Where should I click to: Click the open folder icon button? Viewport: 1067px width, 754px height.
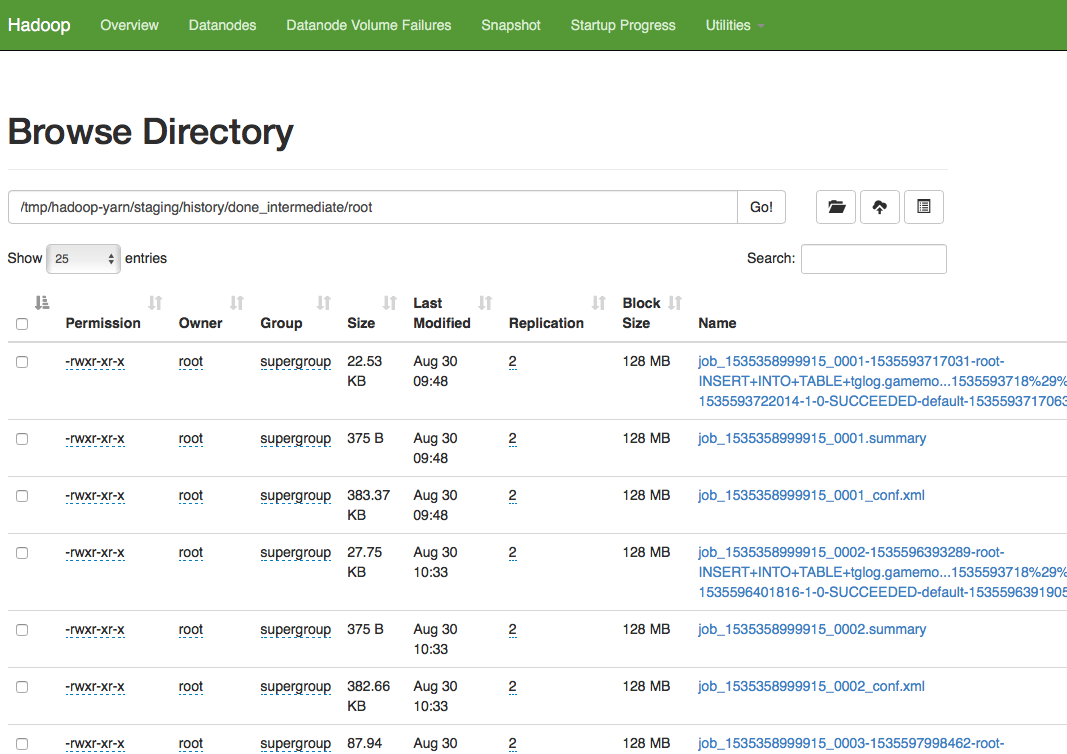pos(836,207)
